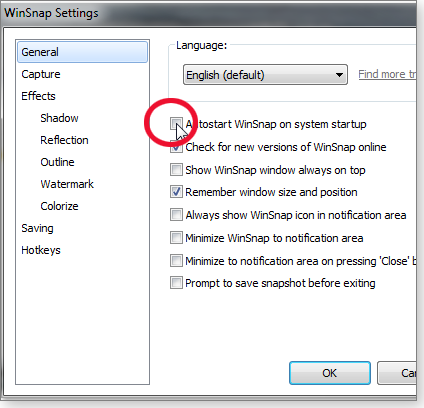Check Minimize WinSnap to notification area
This screenshot has height=408, width=424.
coord(176,238)
